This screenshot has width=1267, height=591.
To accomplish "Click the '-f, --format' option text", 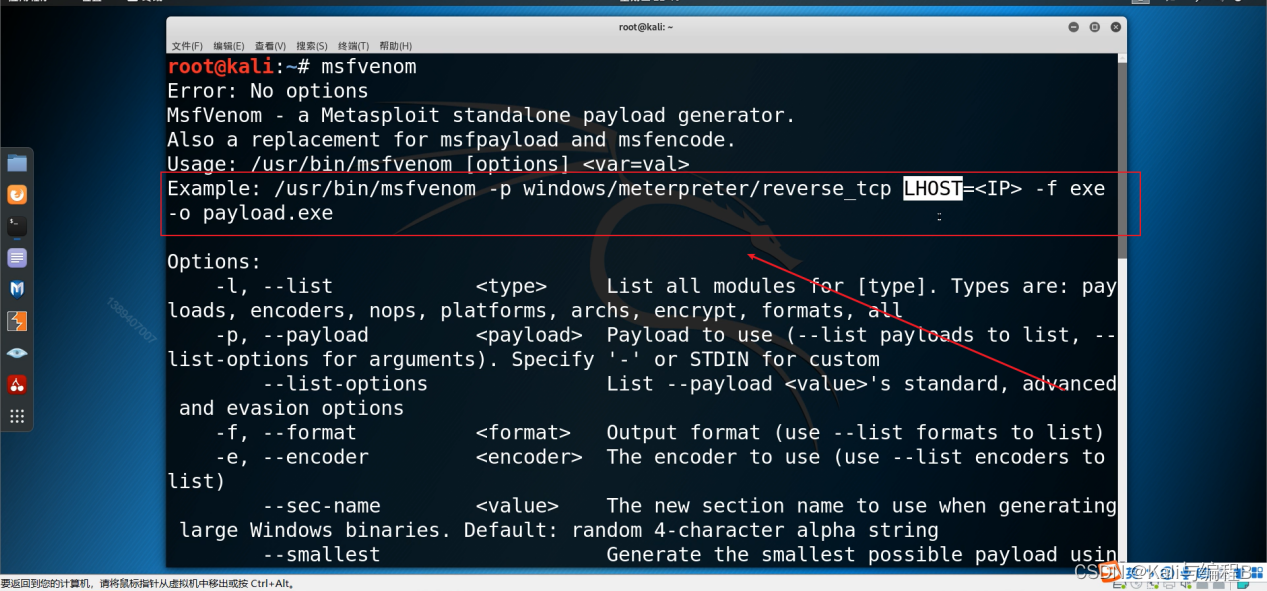I will tap(286, 433).
